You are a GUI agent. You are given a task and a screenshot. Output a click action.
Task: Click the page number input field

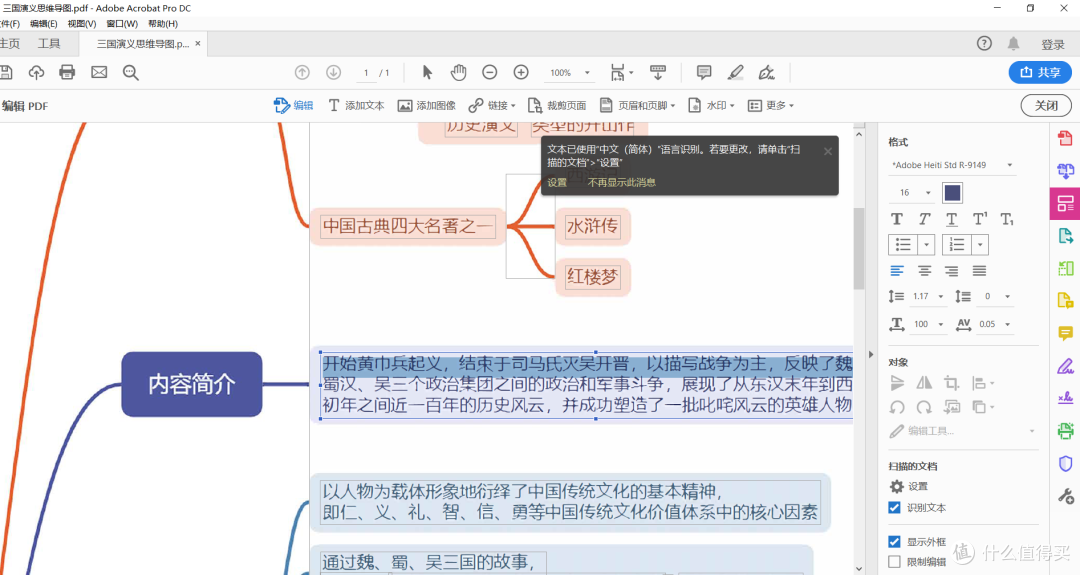[366, 72]
